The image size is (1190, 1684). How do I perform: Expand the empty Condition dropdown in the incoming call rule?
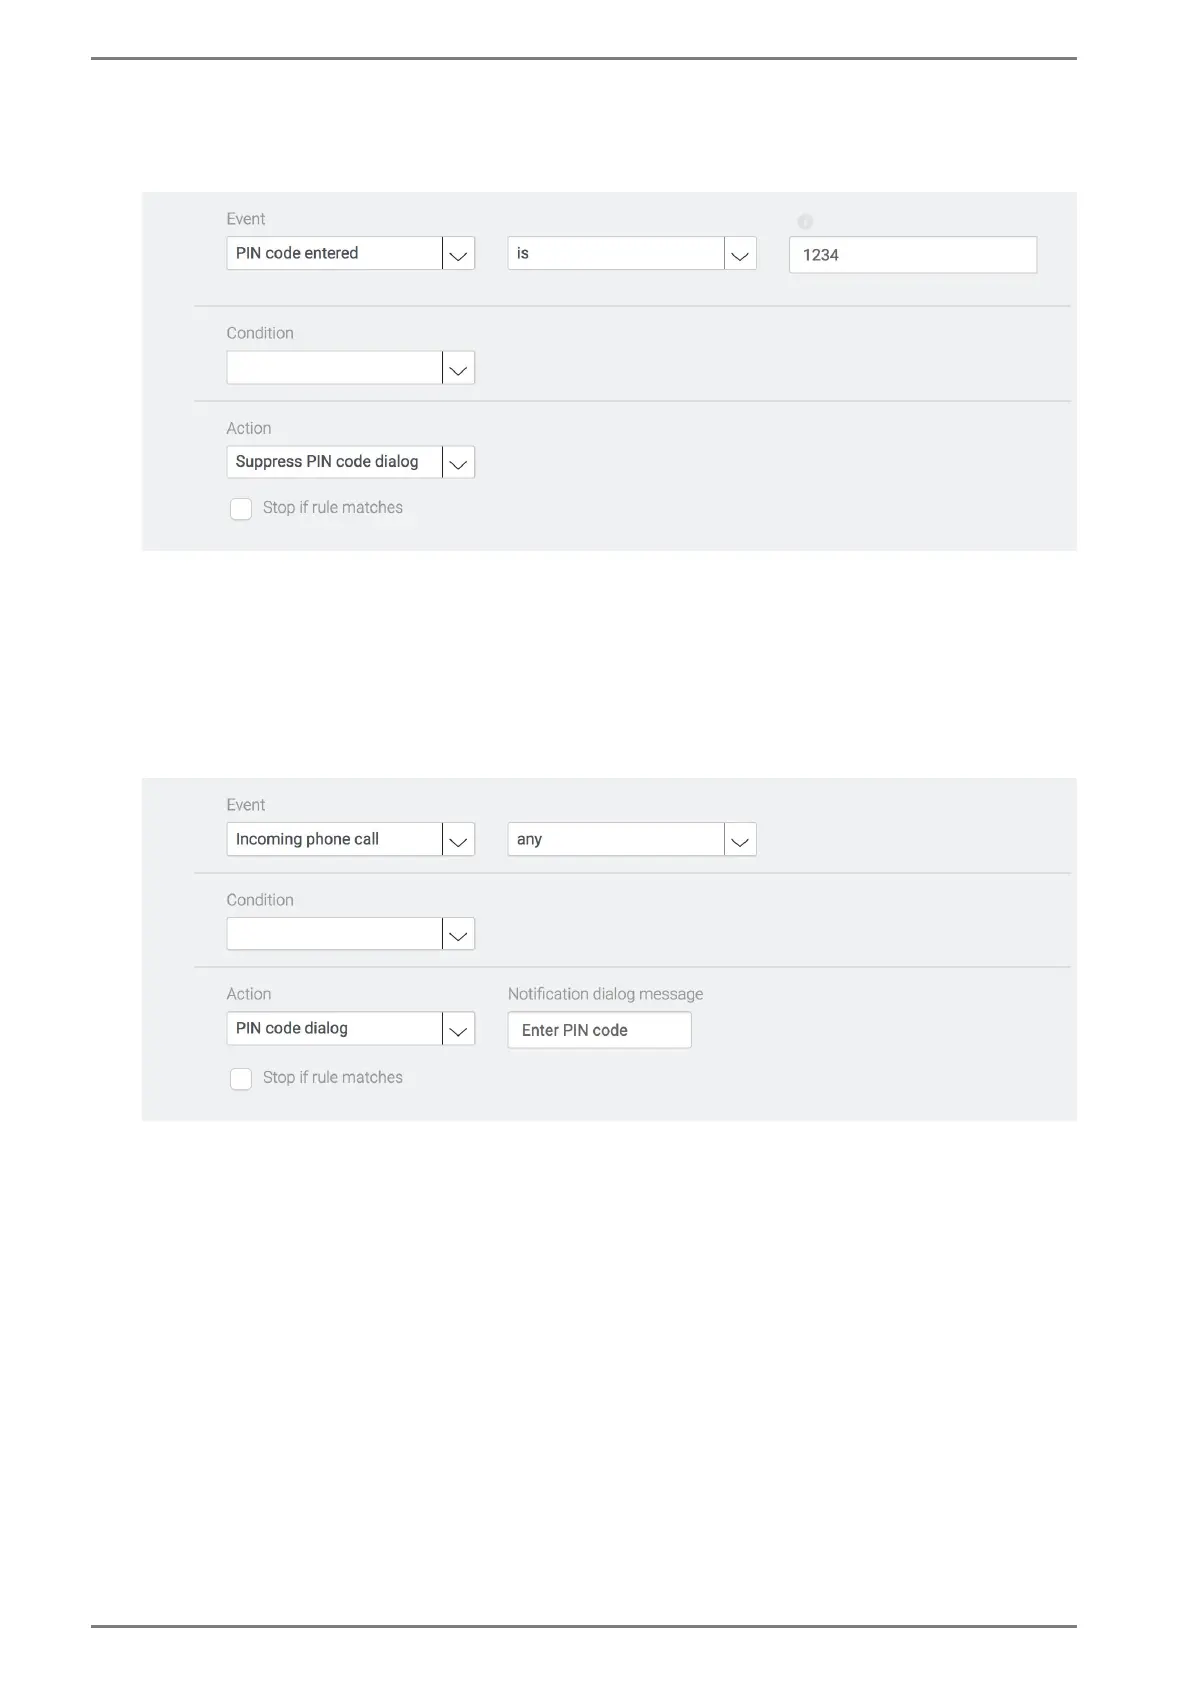(x=334, y=935)
